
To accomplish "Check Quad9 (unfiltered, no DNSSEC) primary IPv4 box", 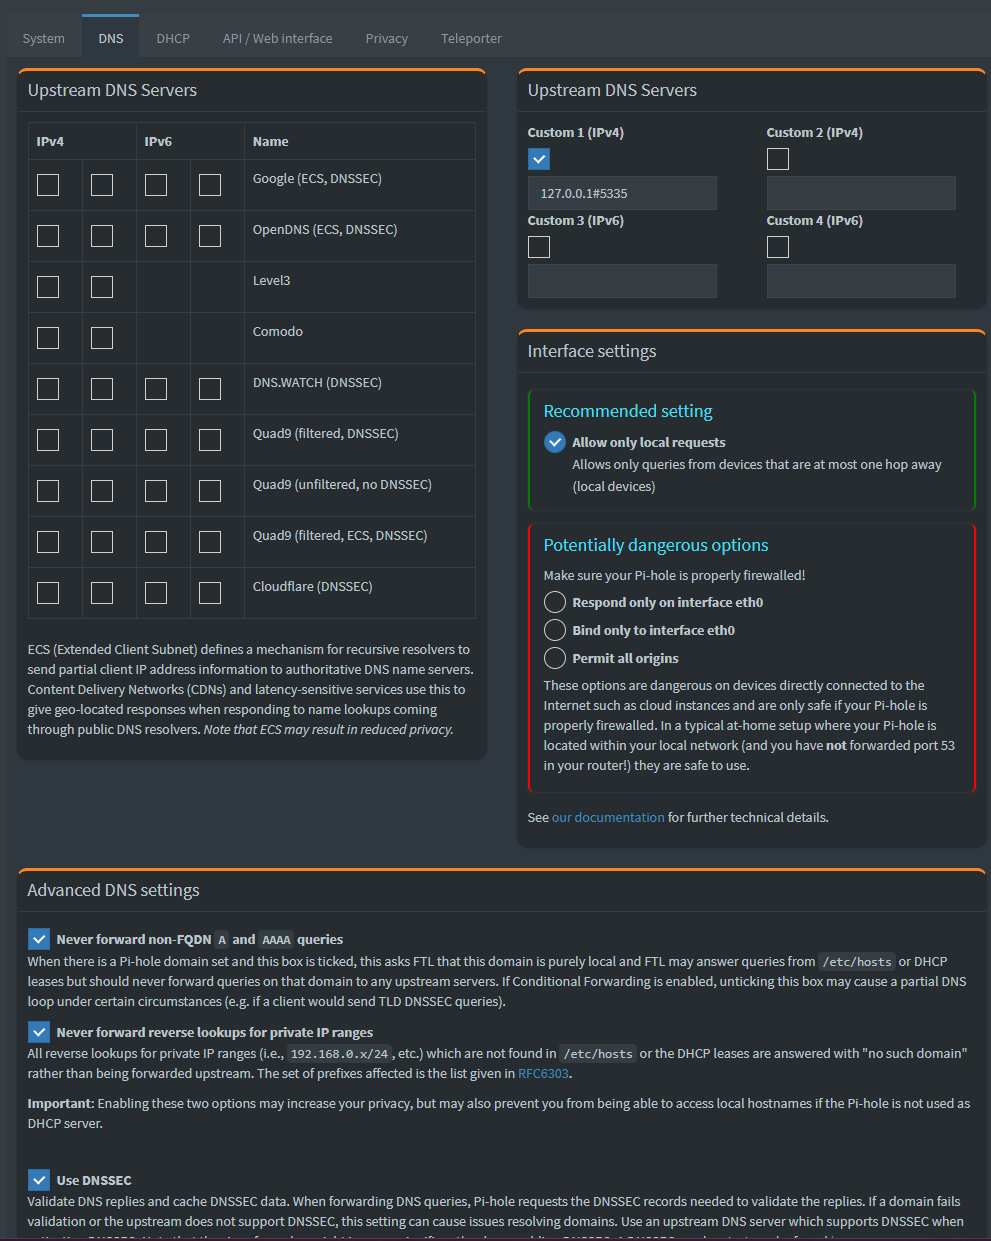I will tap(48, 491).
